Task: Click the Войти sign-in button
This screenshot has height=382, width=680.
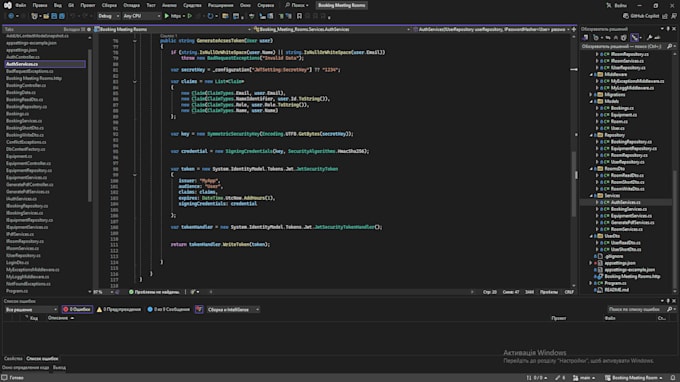Action: point(617,5)
